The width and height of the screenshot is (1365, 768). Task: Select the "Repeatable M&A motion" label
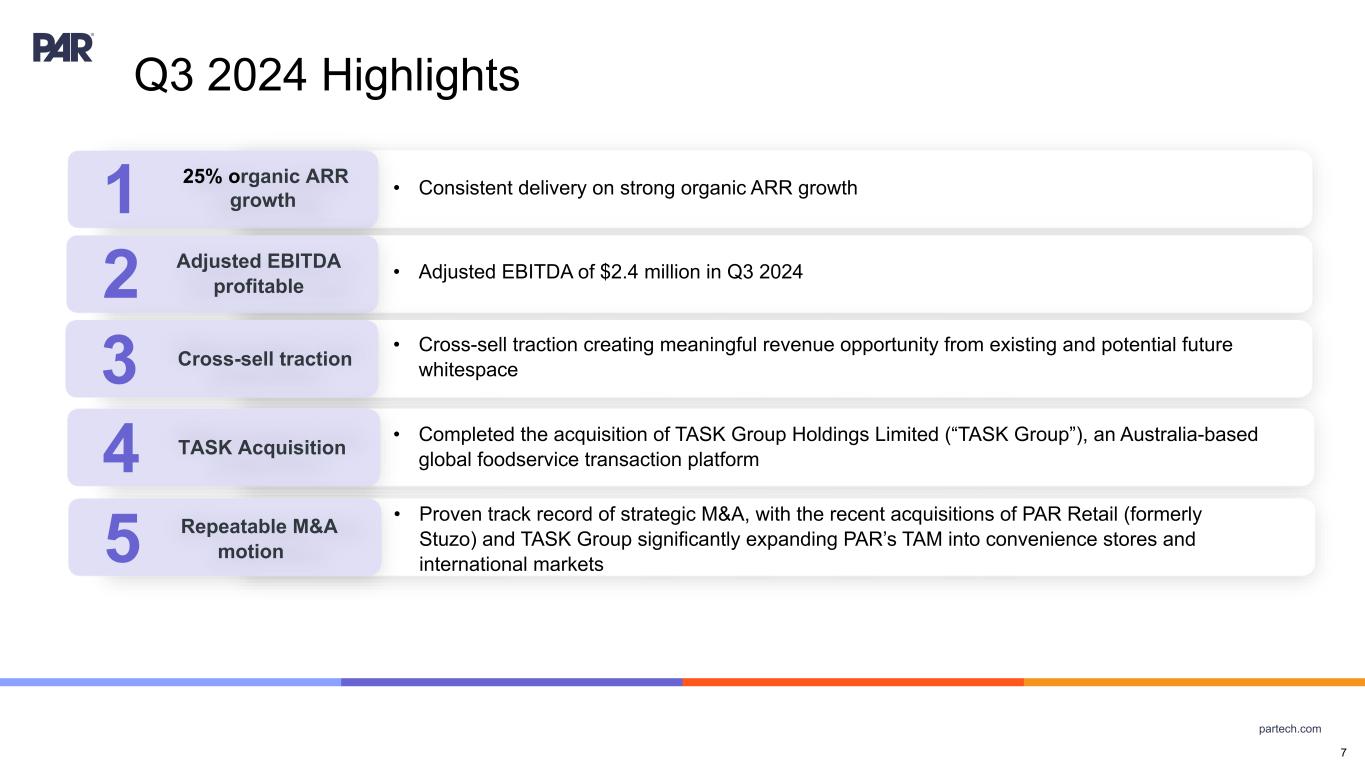pyautogui.click(x=258, y=538)
